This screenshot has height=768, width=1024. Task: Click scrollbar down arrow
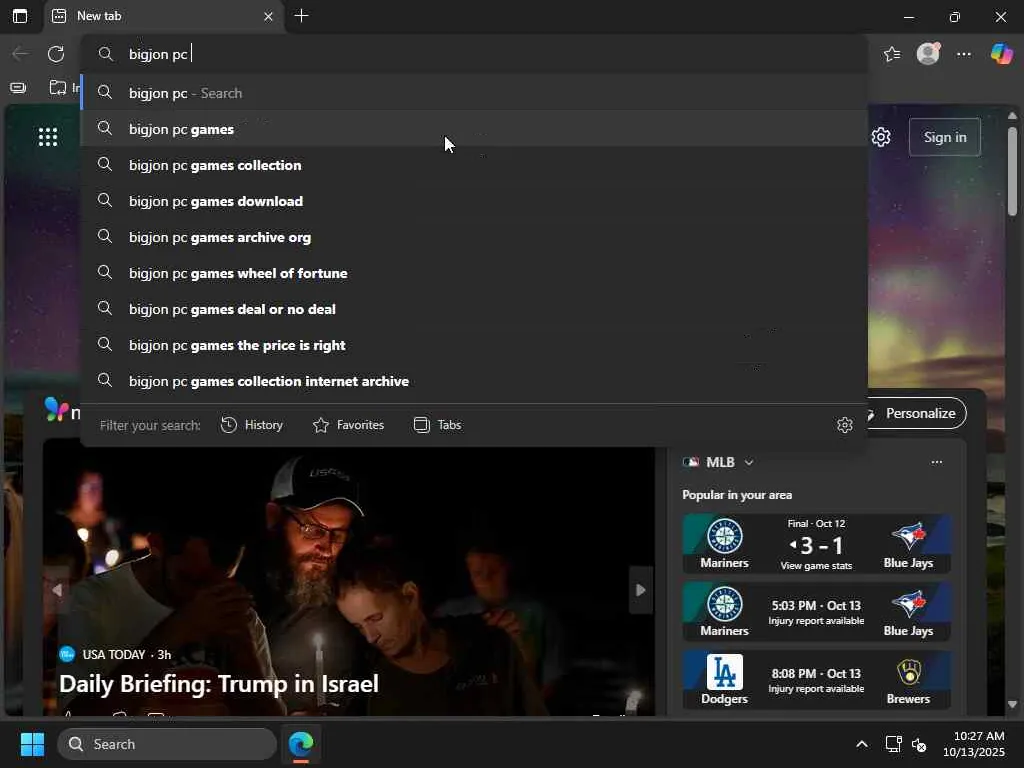1012,704
